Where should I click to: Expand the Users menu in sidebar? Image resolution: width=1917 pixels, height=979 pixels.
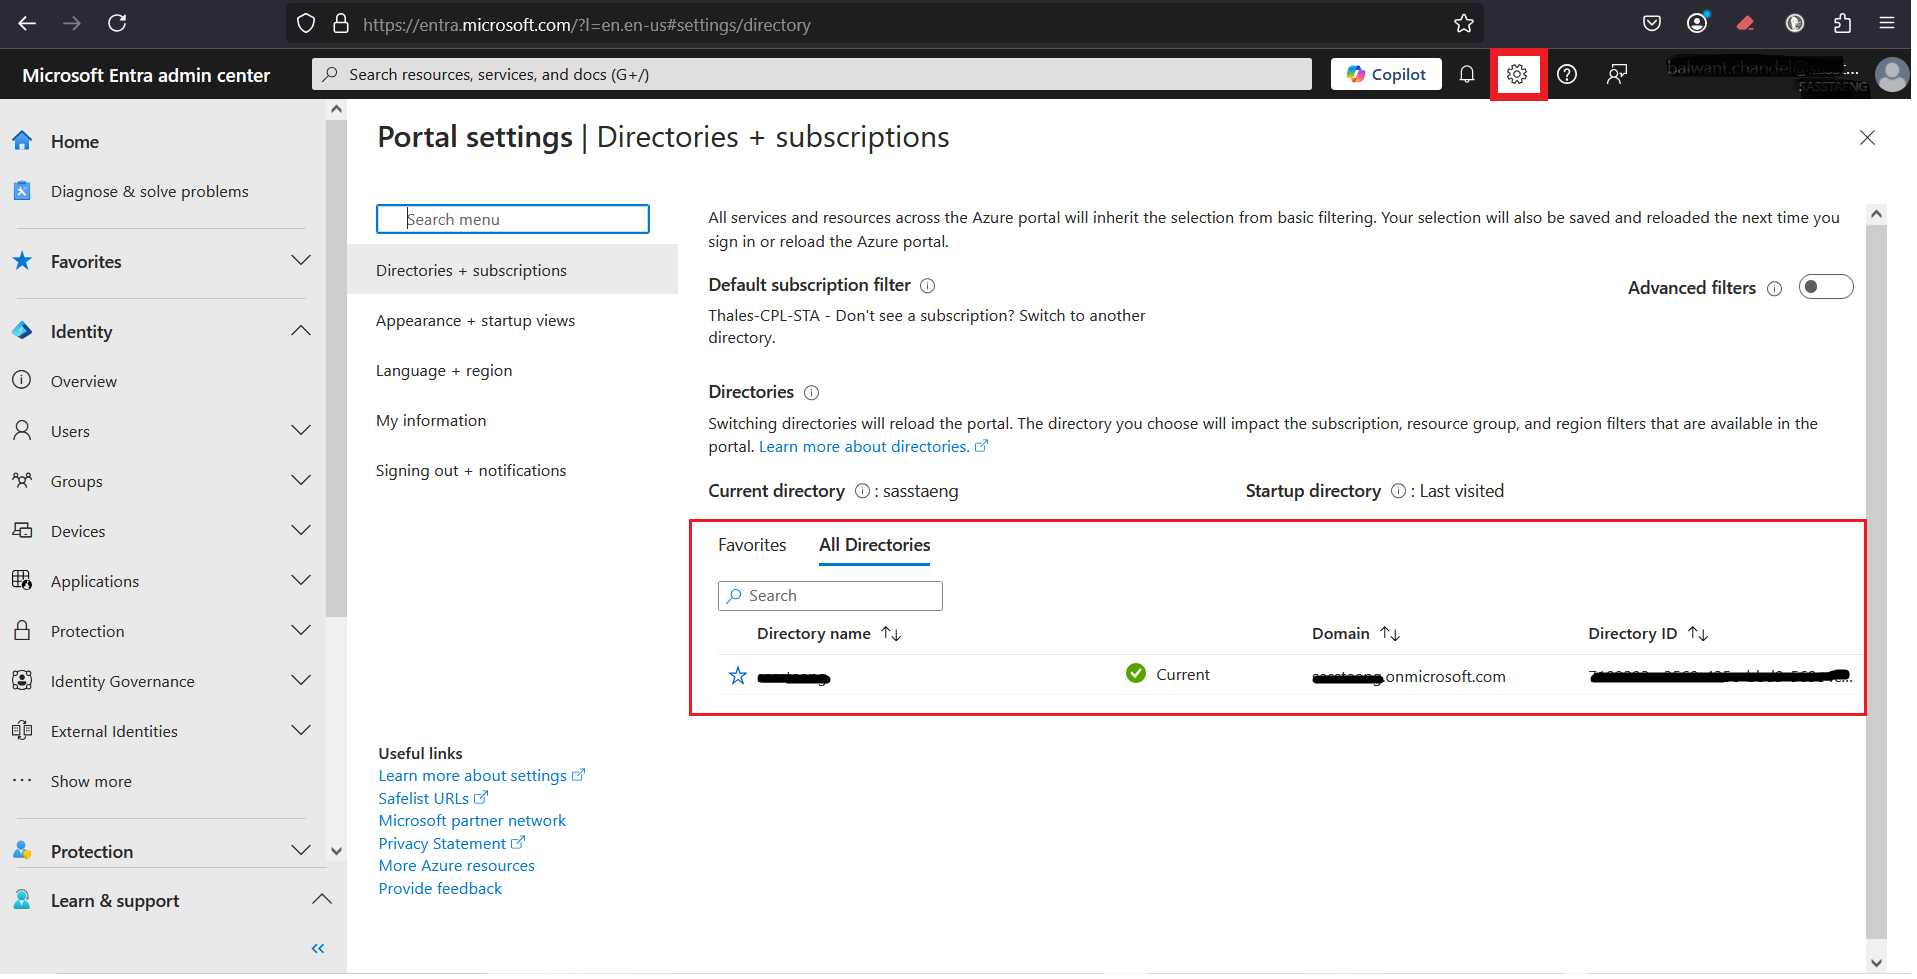(x=300, y=431)
